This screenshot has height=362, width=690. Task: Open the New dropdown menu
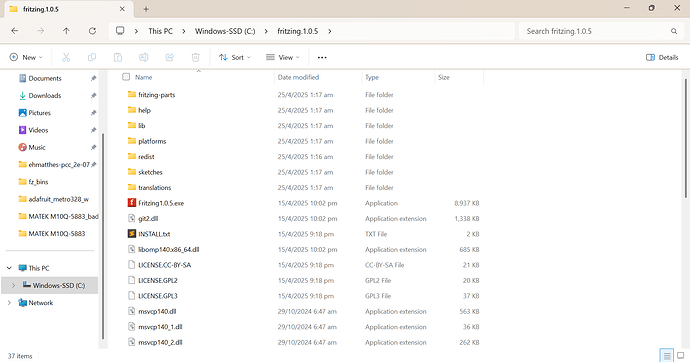coord(26,57)
